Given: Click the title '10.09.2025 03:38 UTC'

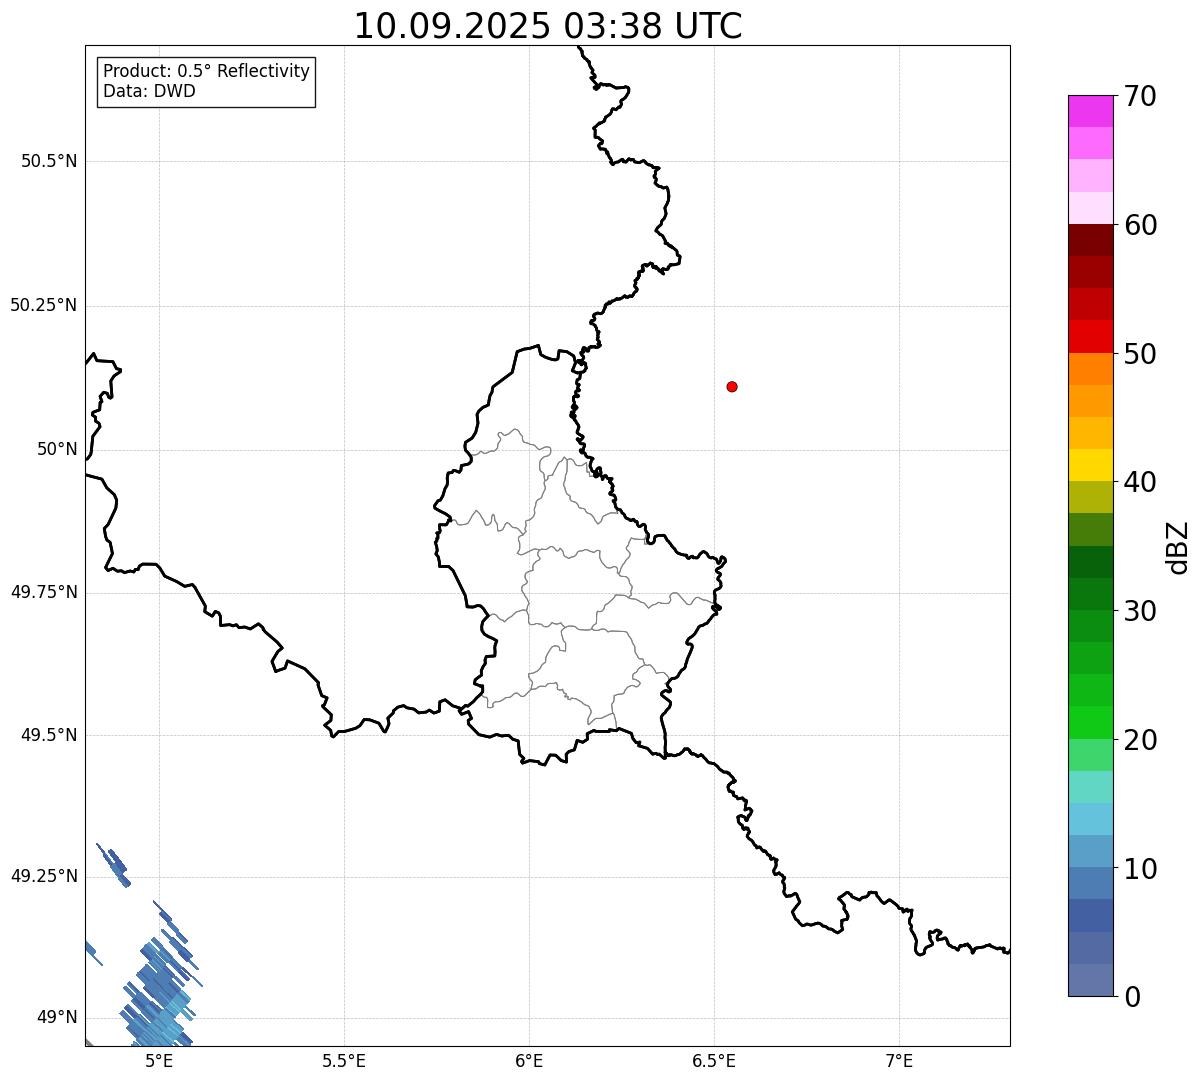Looking at the screenshot, I should (548, 25).
